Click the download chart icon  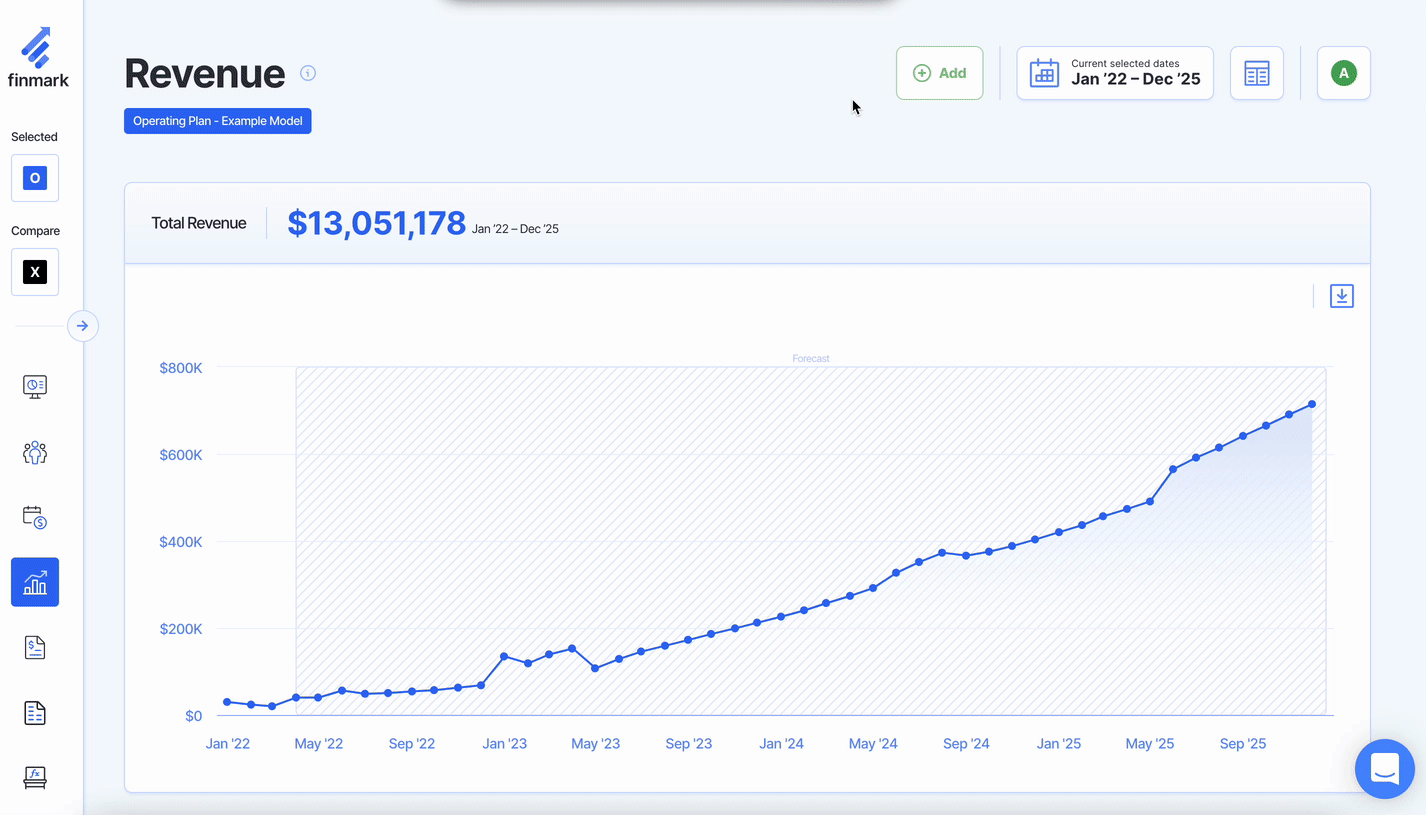click(1341, 296)
